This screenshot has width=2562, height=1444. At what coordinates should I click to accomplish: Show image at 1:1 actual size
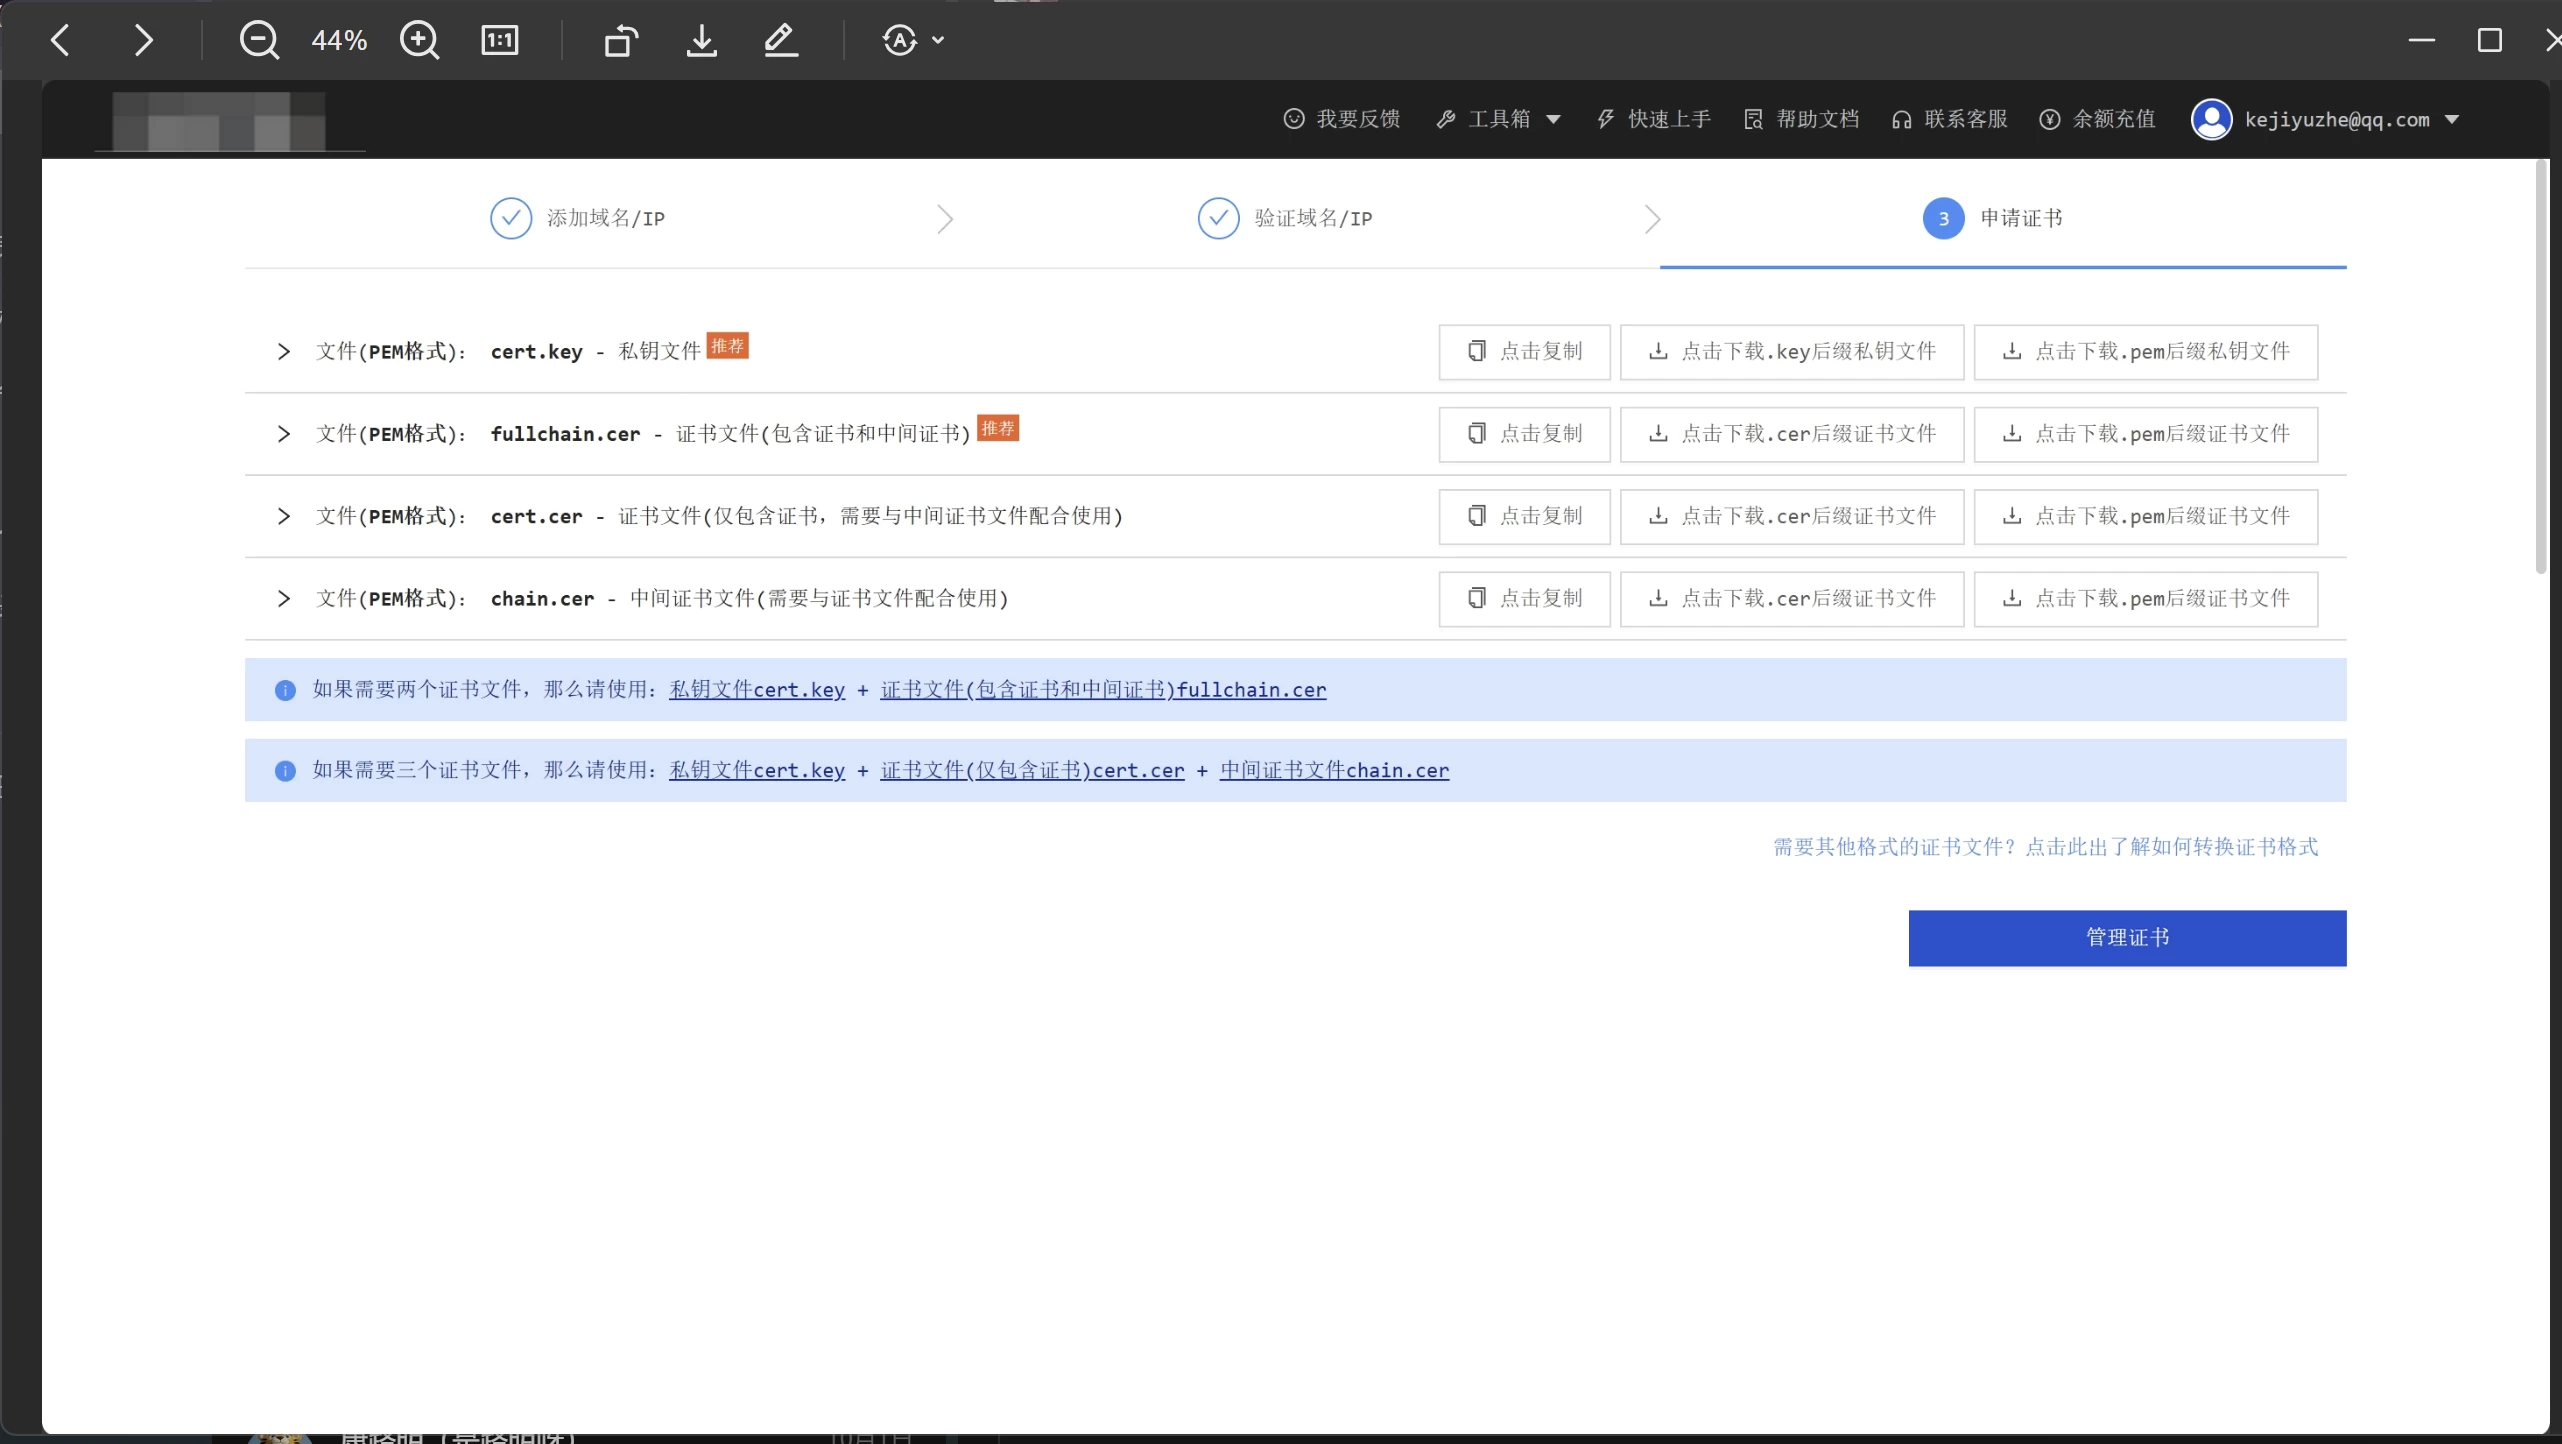click(499, 41)
